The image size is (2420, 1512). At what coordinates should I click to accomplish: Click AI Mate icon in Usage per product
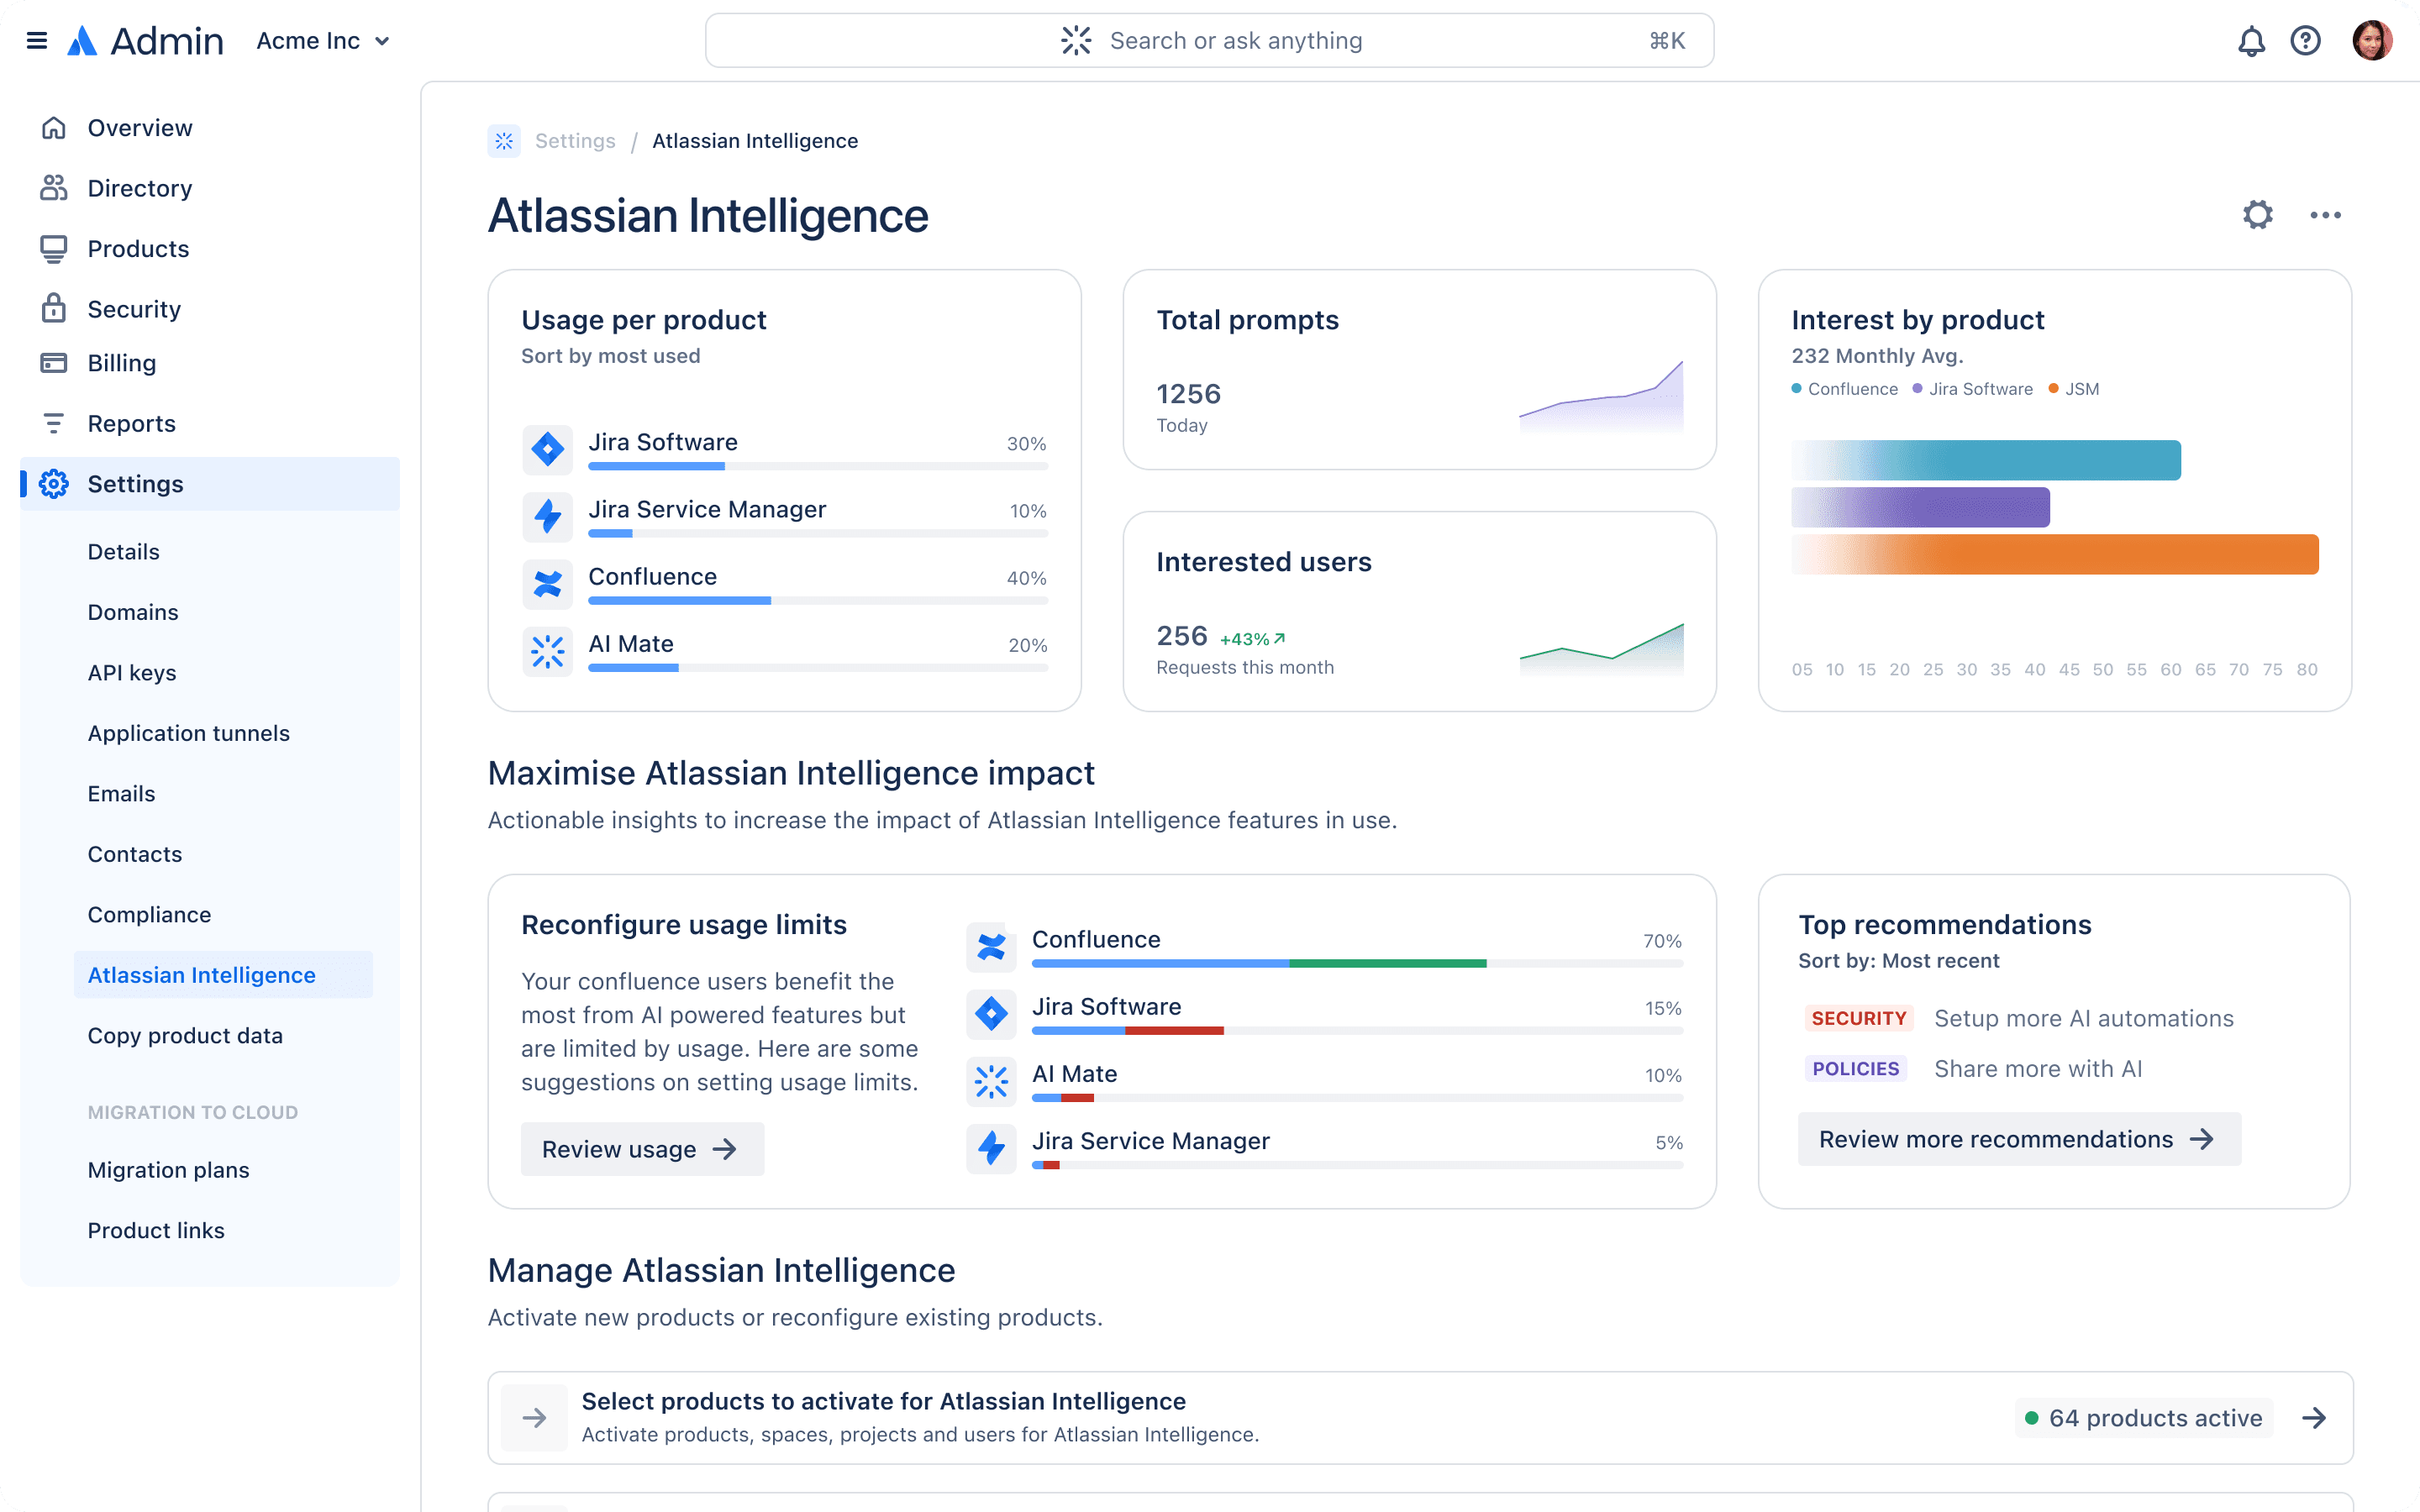[548, 652]
